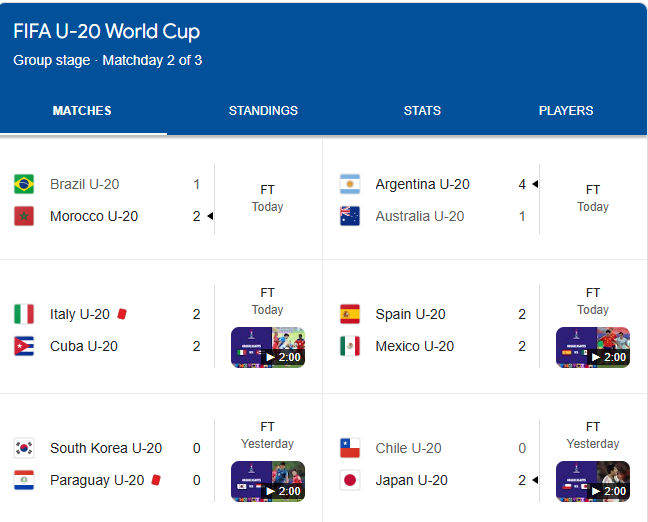
Task: Select the Players tab
Action: 566,111
